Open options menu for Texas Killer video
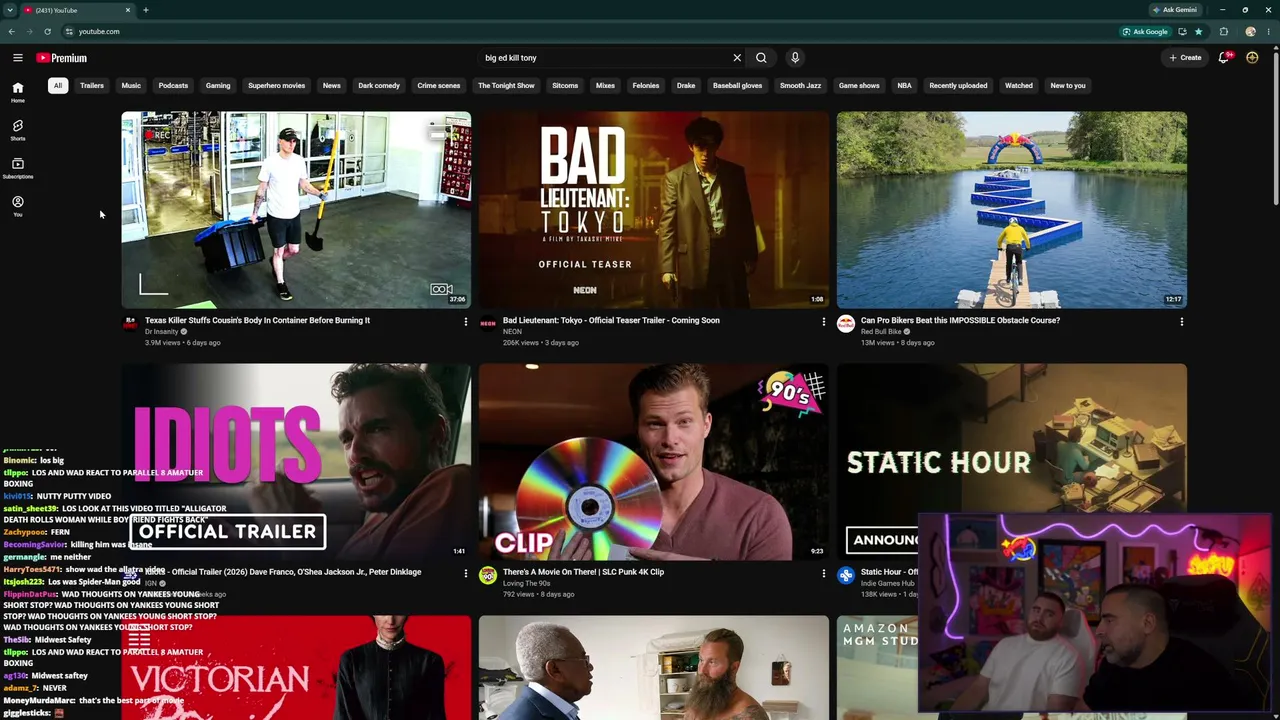Image resolution: width=1280 pixels, height=720 pixels. click(465, 322)
